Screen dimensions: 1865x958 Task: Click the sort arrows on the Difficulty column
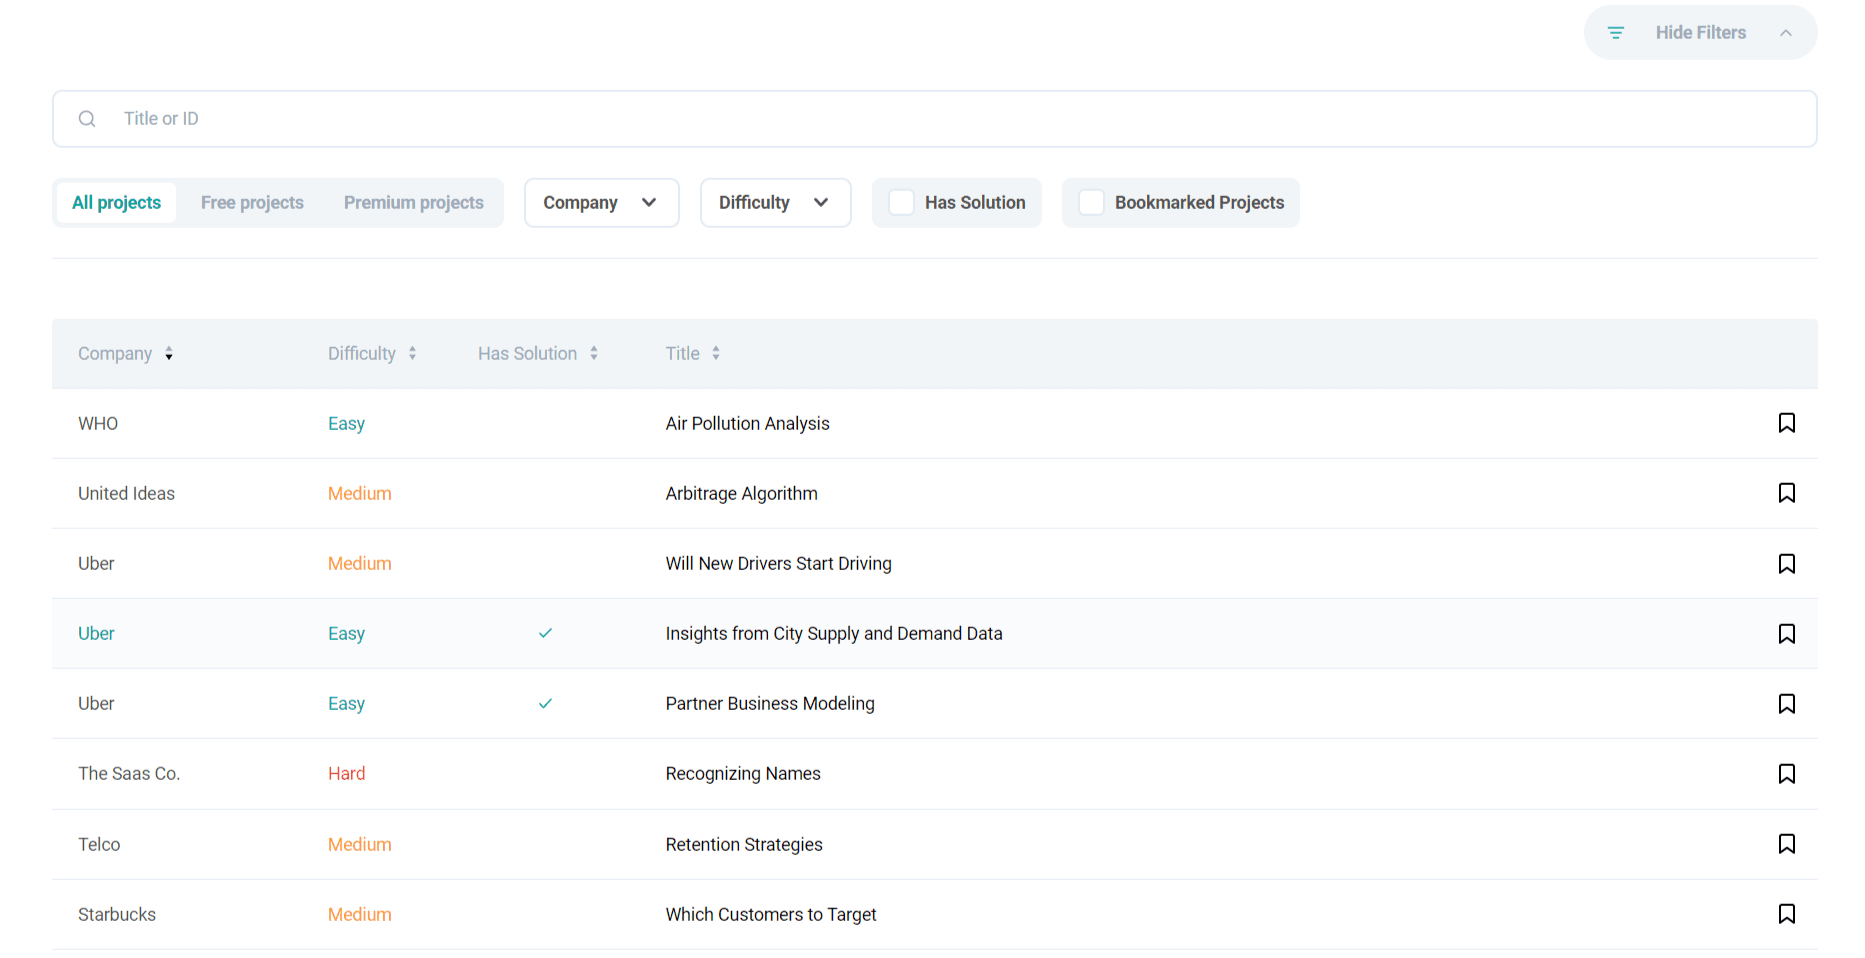pos(413,353)
